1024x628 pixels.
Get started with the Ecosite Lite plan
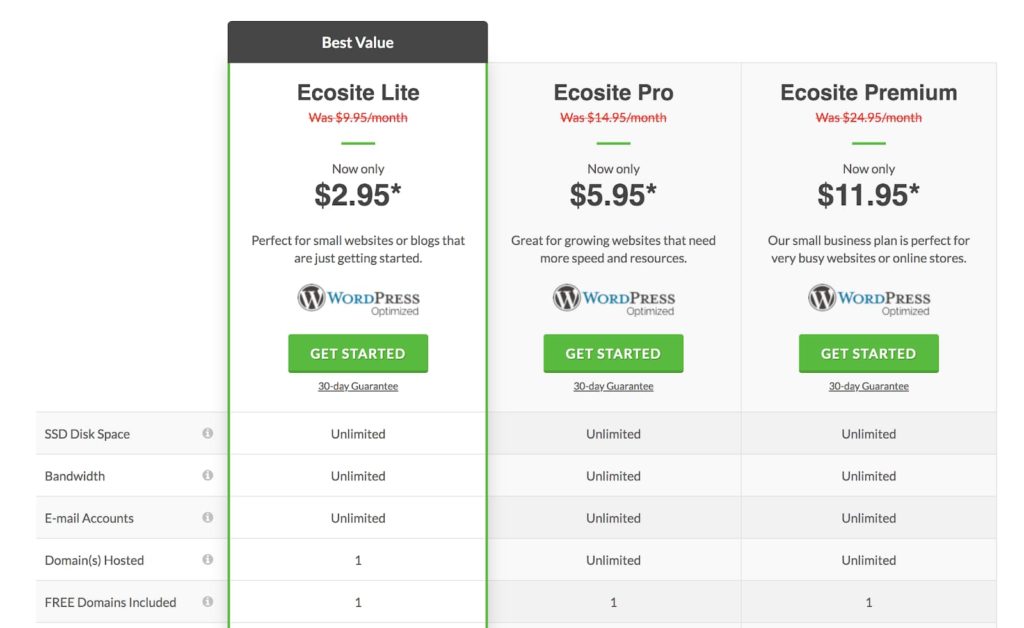[x=358, y=354]
